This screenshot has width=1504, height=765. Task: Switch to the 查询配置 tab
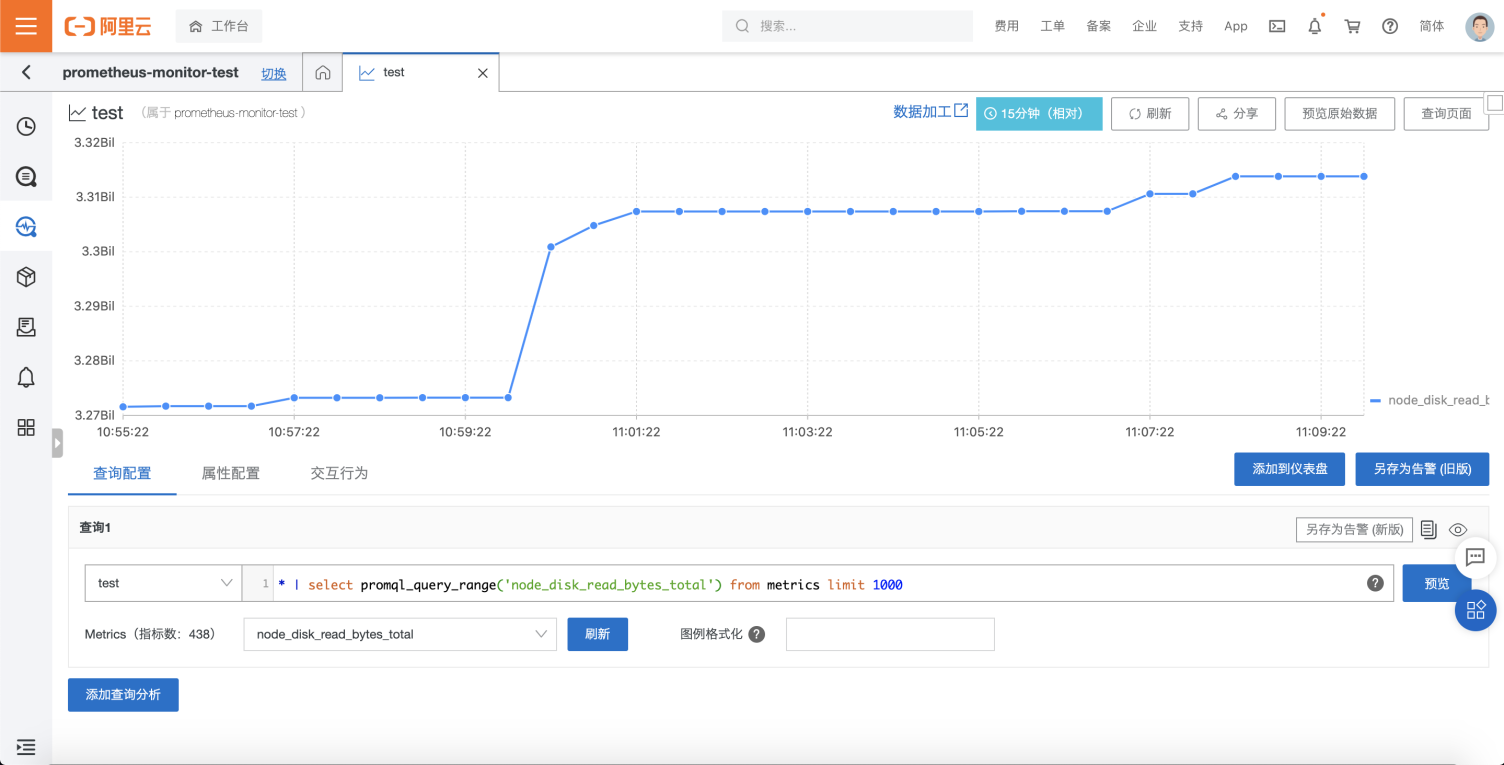[x=122, y=473]
